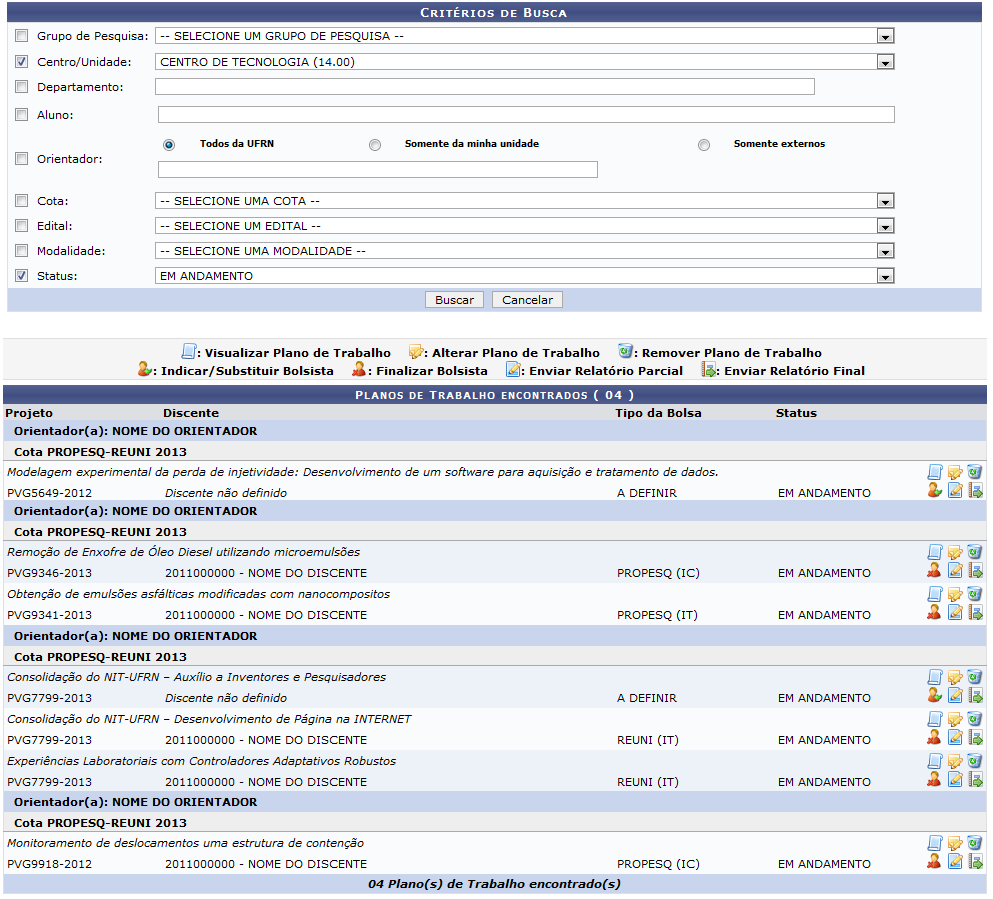Send final report for Desenvolvimento de Página plan

(975, 737)
